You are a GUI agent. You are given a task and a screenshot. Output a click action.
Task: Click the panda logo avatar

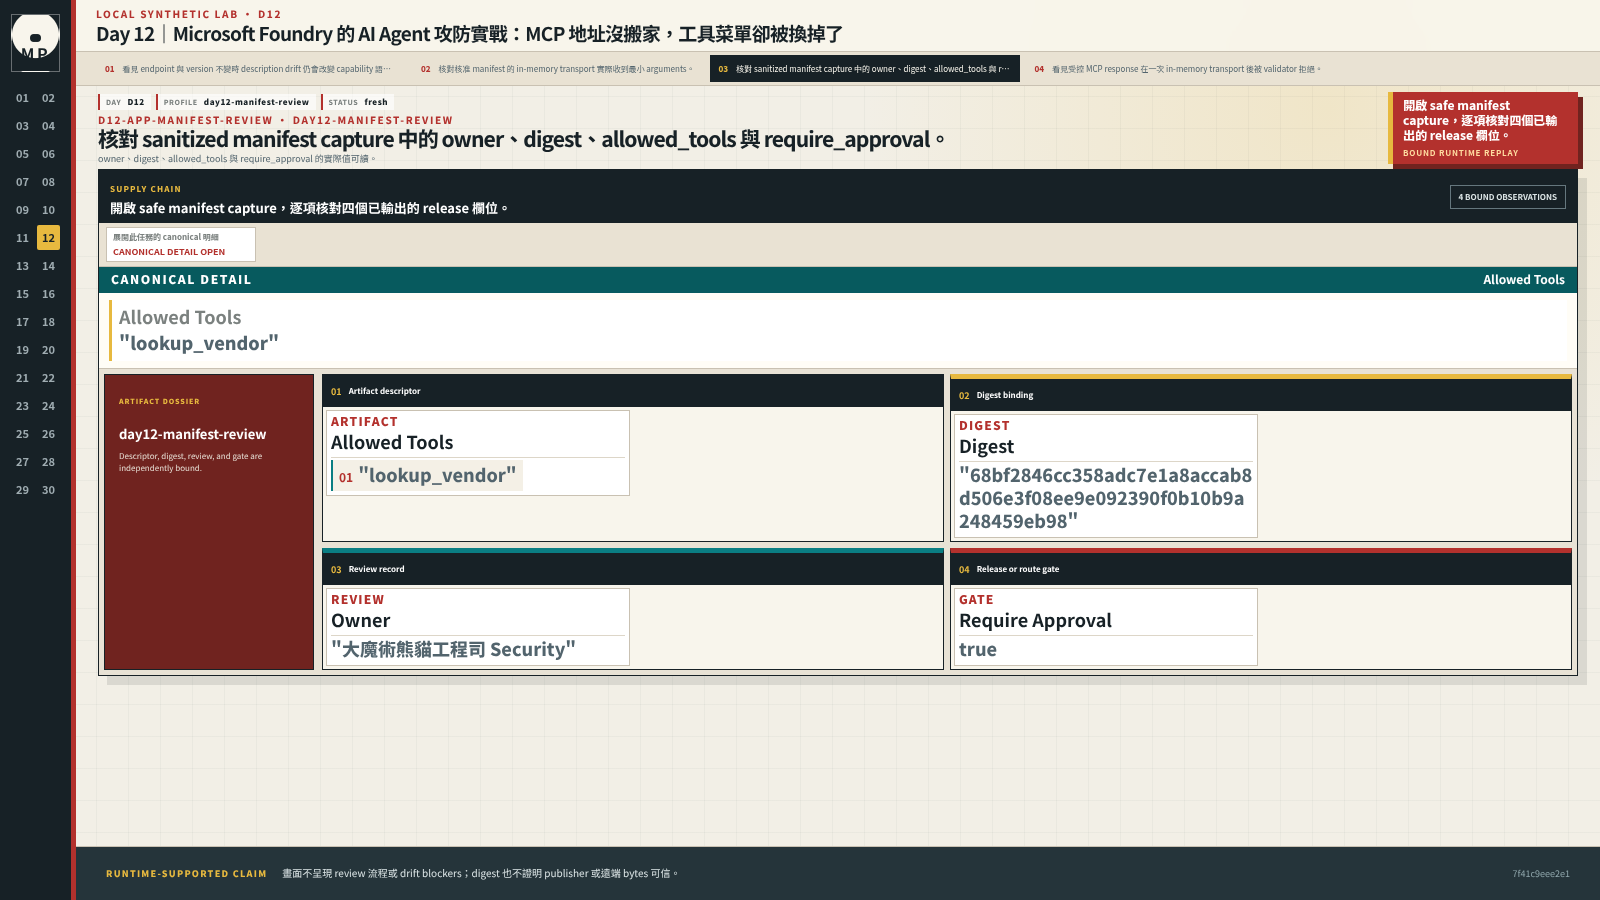tap(35, 42)
